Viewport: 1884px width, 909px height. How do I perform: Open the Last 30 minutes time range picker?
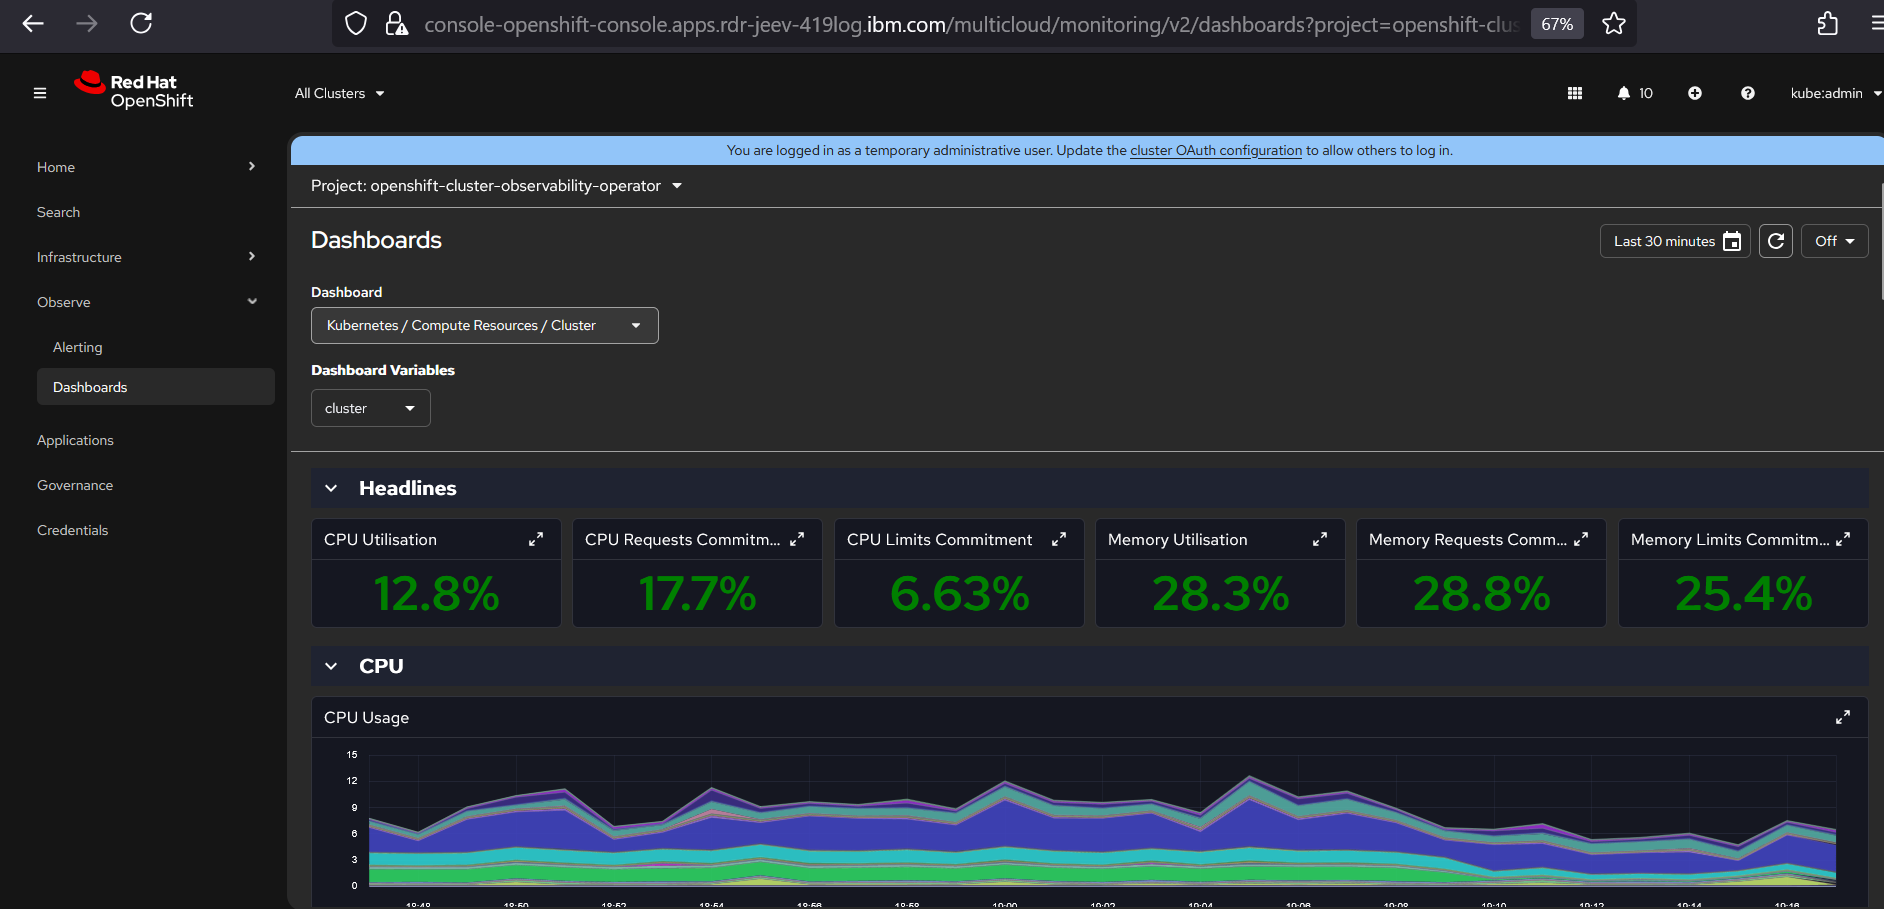pyautogui.click(x=1674, y=241)
